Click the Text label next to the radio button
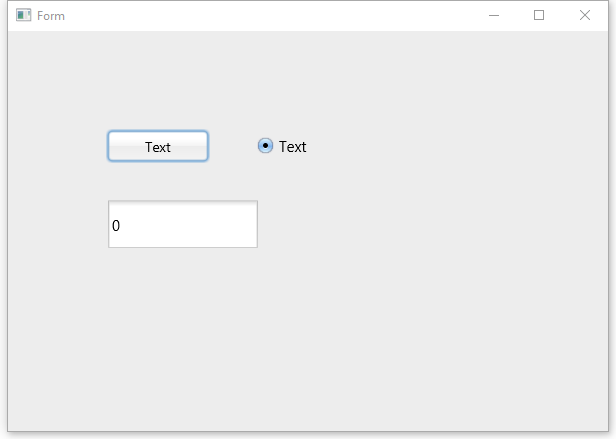This screenshot has height=439, width=616. click(293, 147)
